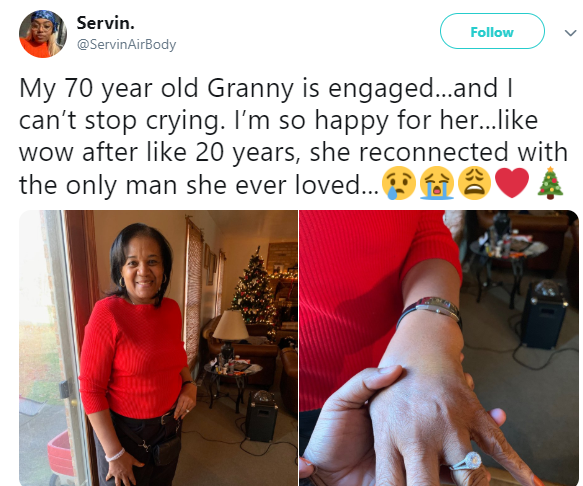Click the Christmas tree emoji
This screenshot has height=486, width=583.
click(x=550, y=183)
